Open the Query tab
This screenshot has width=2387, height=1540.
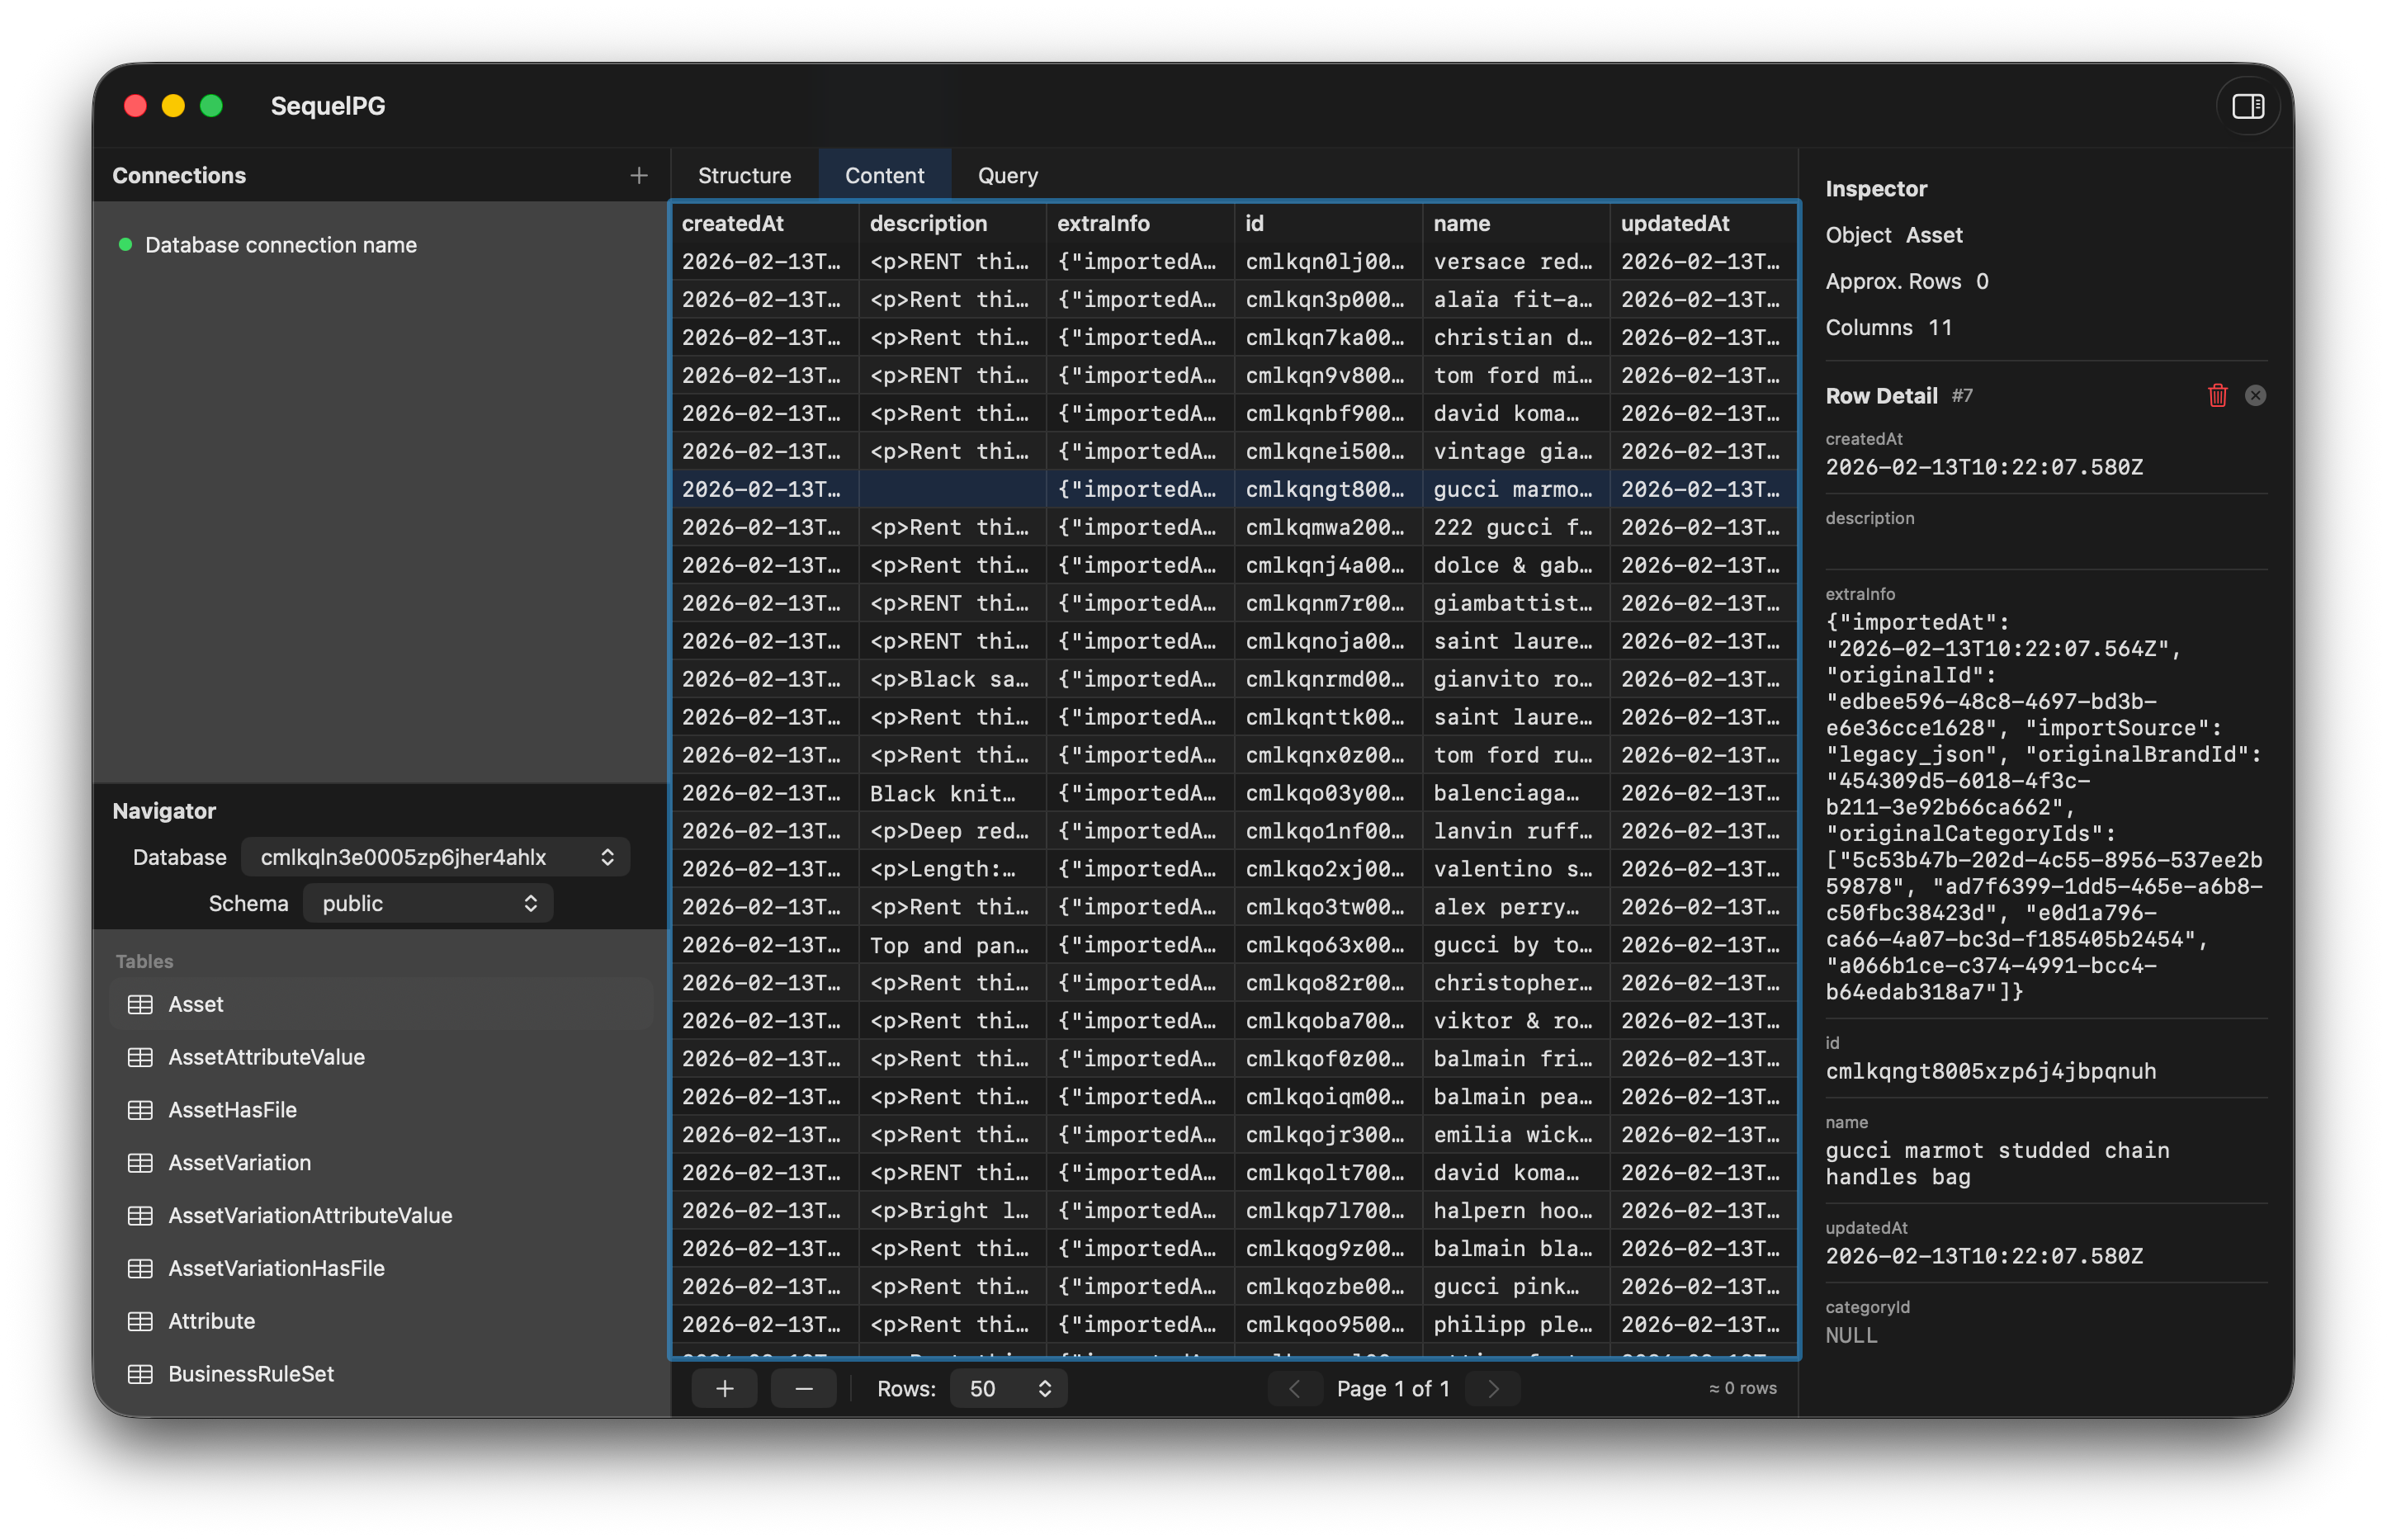tap(1007, 174)
